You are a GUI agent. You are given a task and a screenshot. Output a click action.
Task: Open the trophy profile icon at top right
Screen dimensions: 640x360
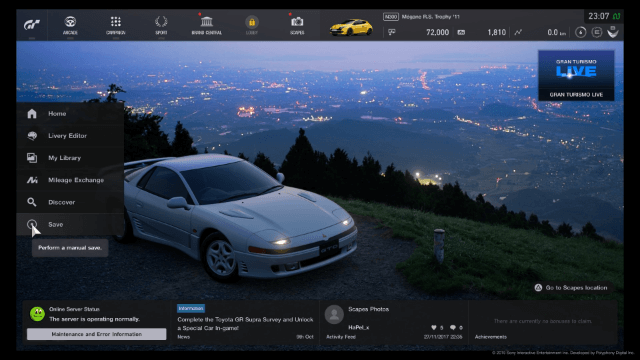(613, 32)
